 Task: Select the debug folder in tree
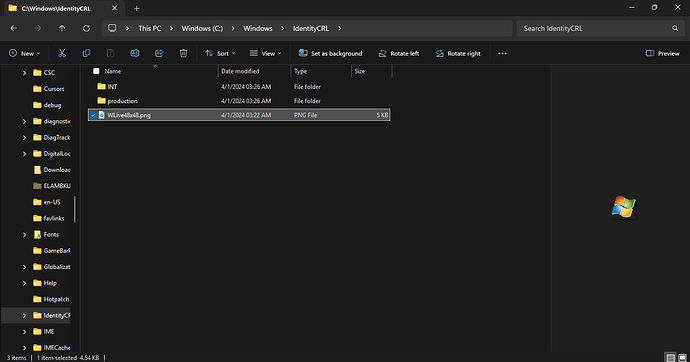click(47, 105)
